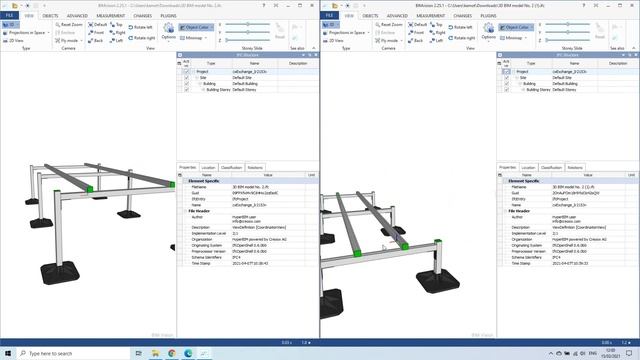Open Relations tab in right properties panel
The image size is (640, 360).
575,168
